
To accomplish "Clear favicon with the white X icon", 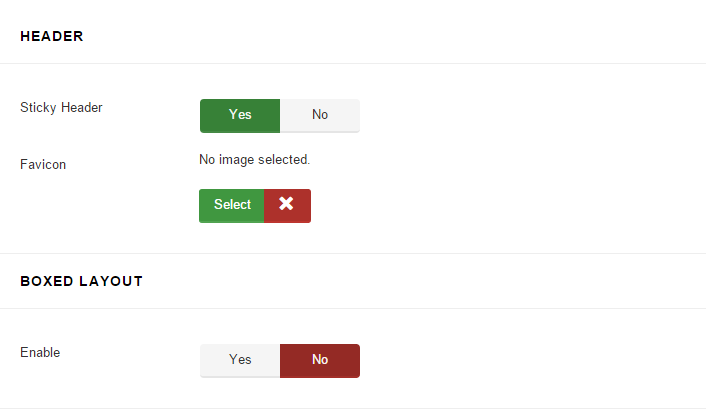I will tap(286, 203).
